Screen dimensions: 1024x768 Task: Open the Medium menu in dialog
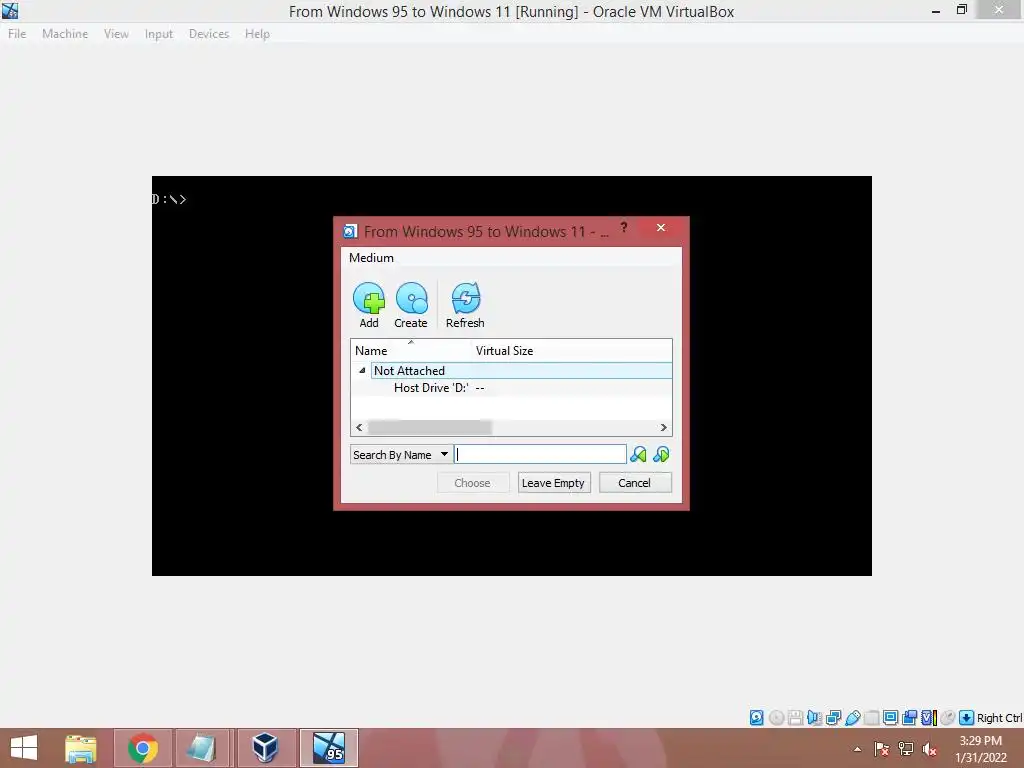pos(371,257)
